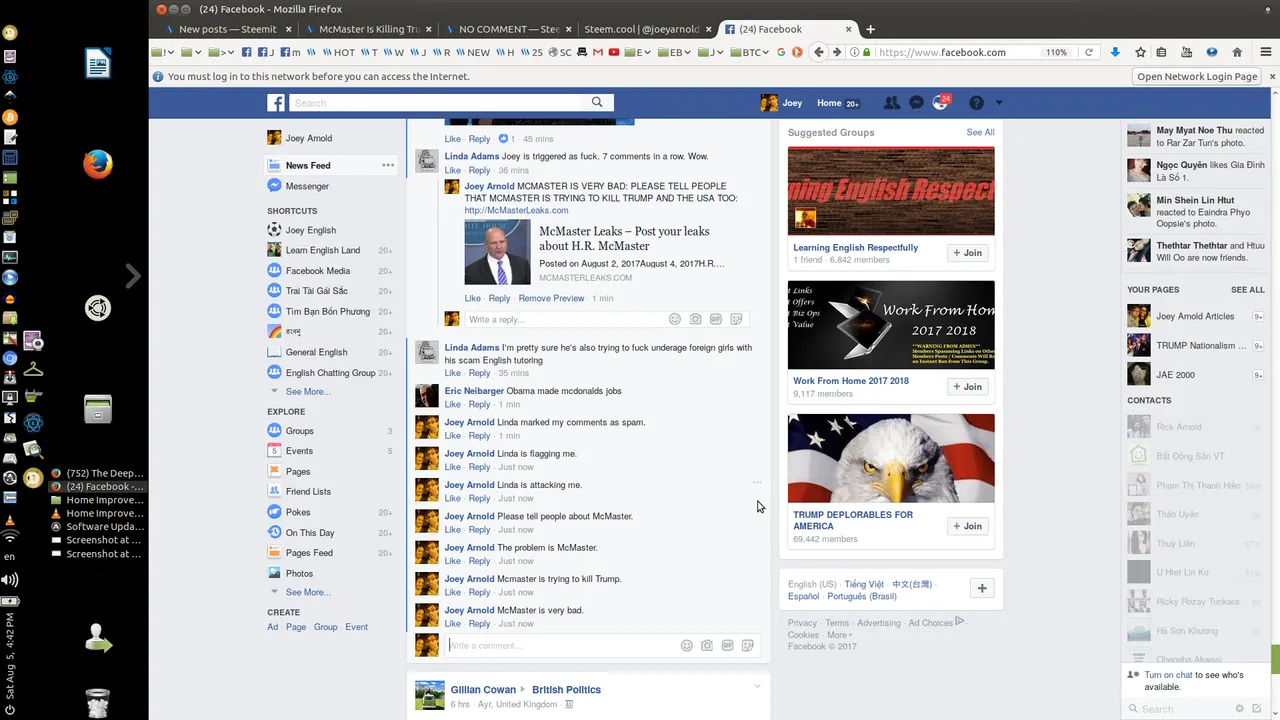Click the Facebook logo in the header
1280x720 pixels.
click(276, 103)
